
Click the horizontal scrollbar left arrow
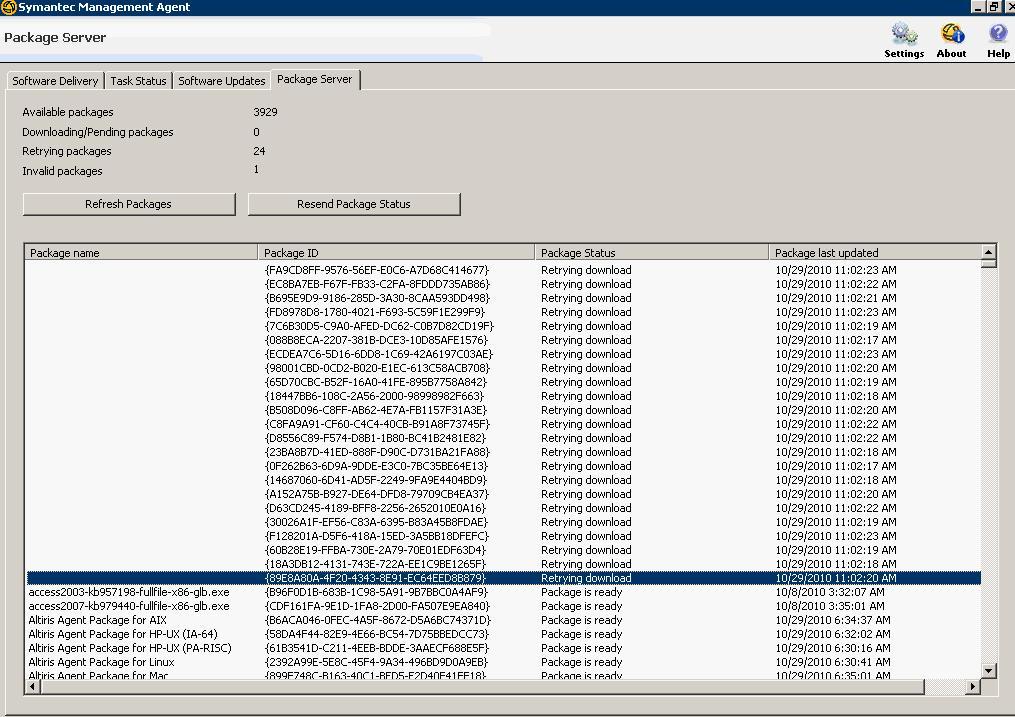tap(32, 686)
